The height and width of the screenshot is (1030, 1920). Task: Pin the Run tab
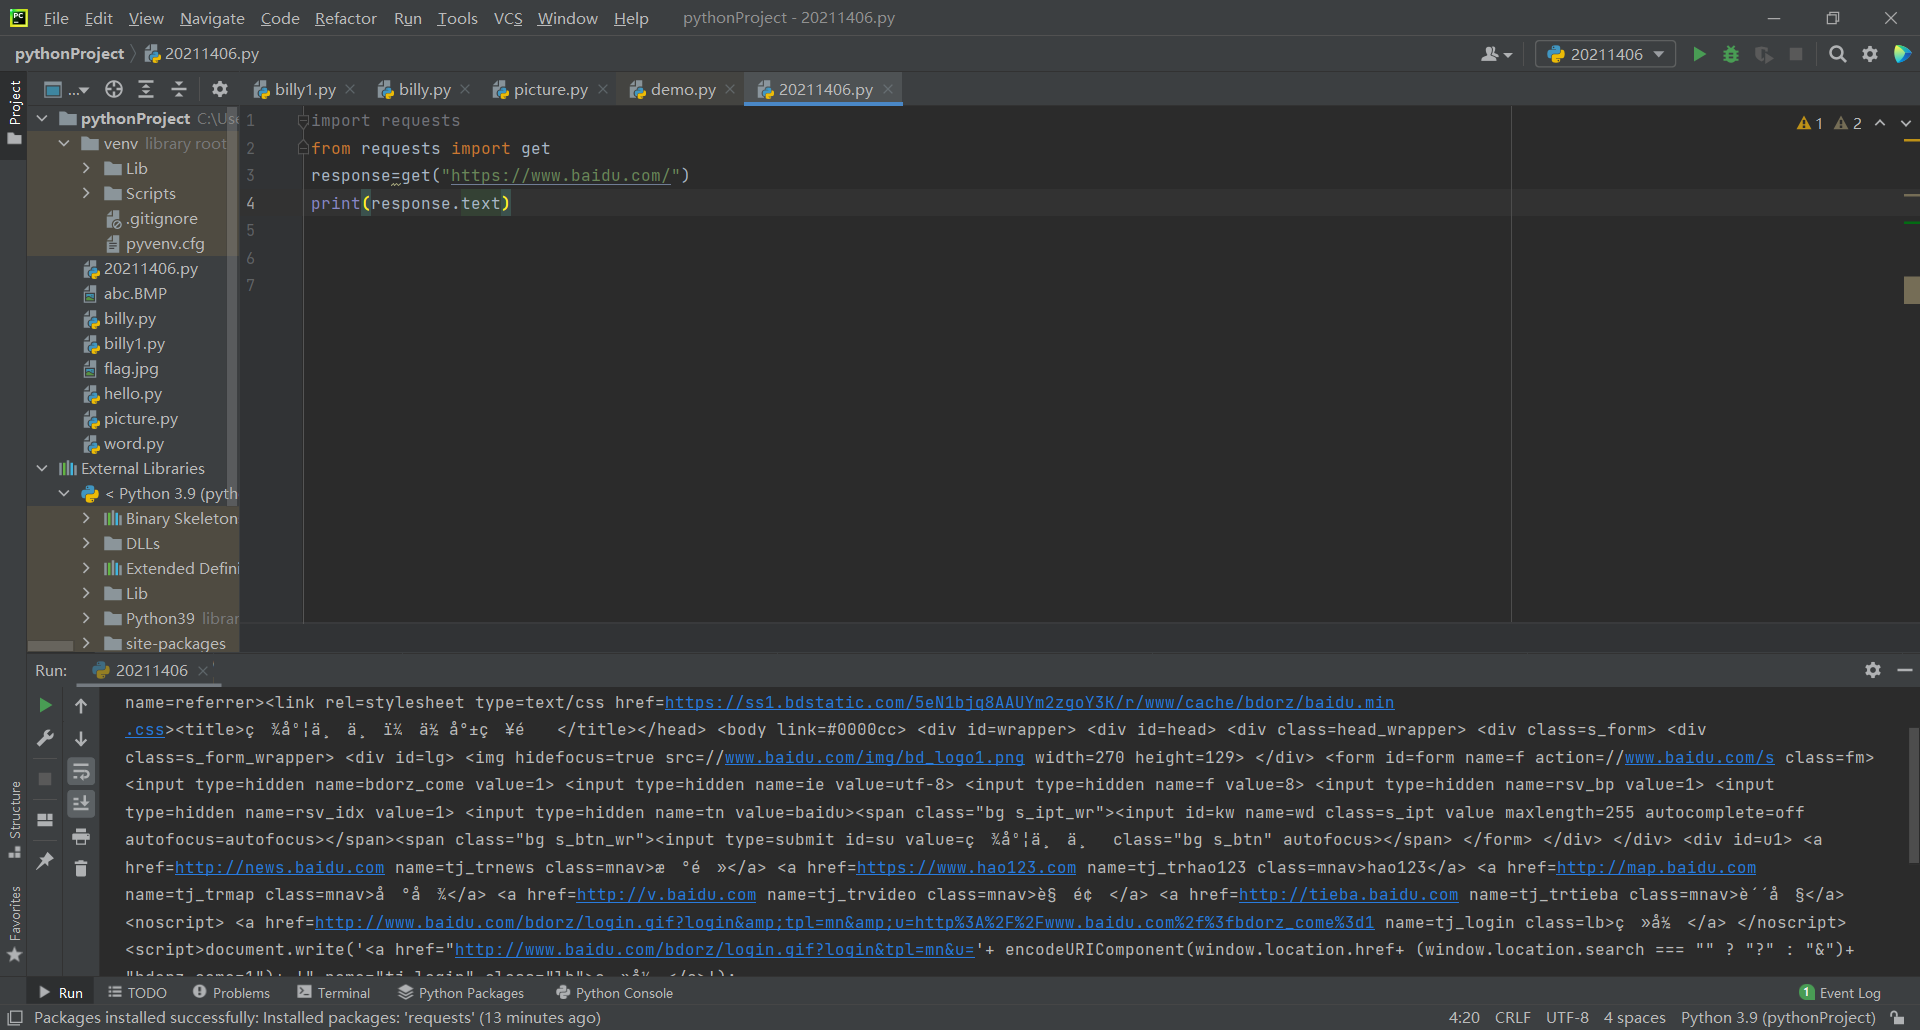tap(45, 860)
